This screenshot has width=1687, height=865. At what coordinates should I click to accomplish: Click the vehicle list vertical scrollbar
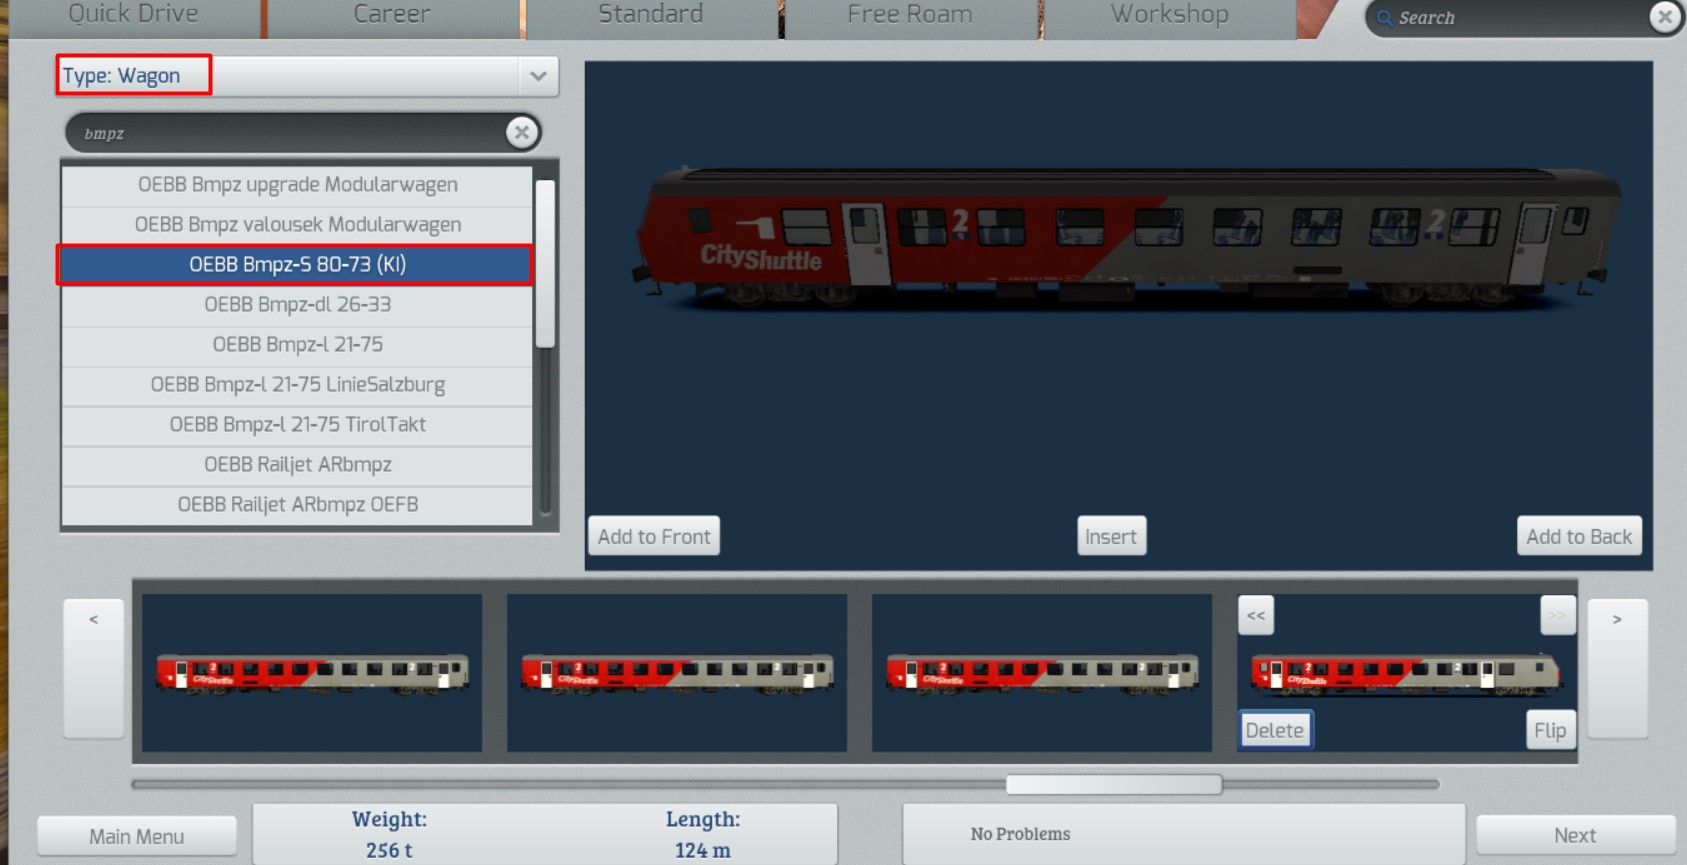pyautogui.click(x=545, y=264)
